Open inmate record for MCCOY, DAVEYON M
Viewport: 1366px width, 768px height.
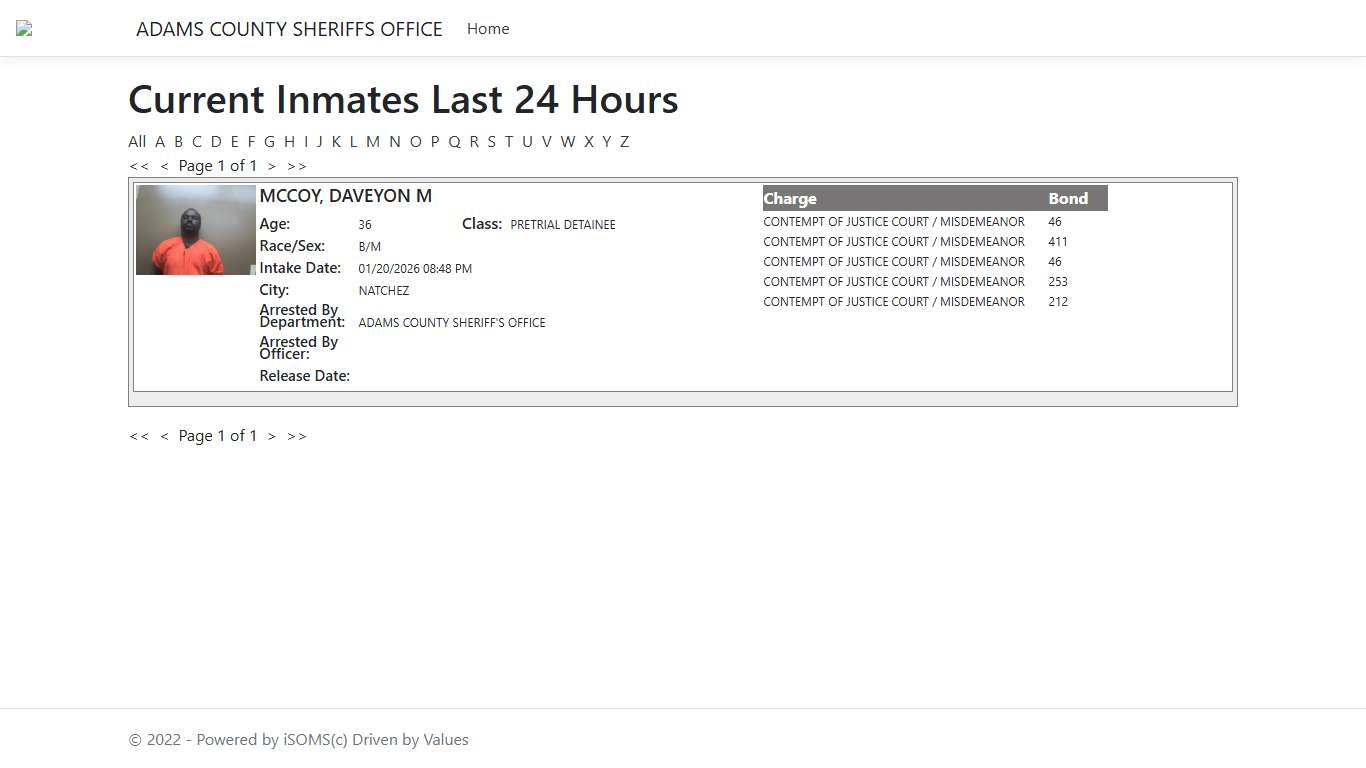tap(345, 196)
